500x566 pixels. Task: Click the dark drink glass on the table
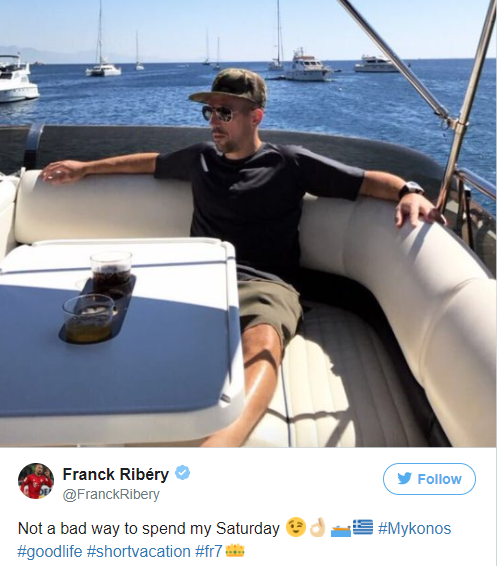pos(111,274)
